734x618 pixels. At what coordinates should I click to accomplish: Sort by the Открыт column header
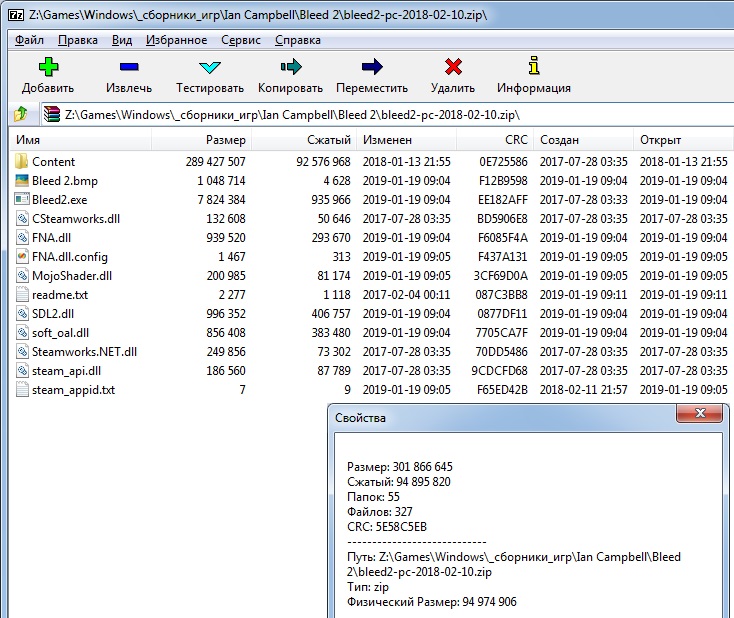(684, 140)
